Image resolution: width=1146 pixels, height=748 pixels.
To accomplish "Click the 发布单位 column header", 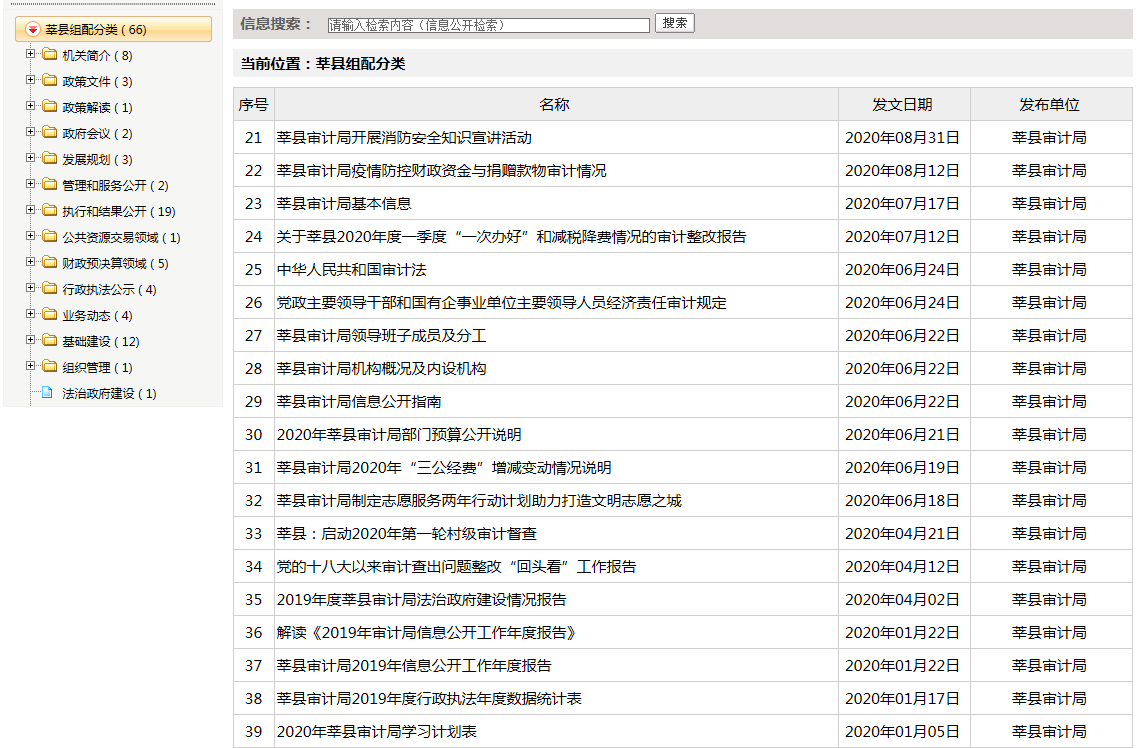I will point(1049,105).
